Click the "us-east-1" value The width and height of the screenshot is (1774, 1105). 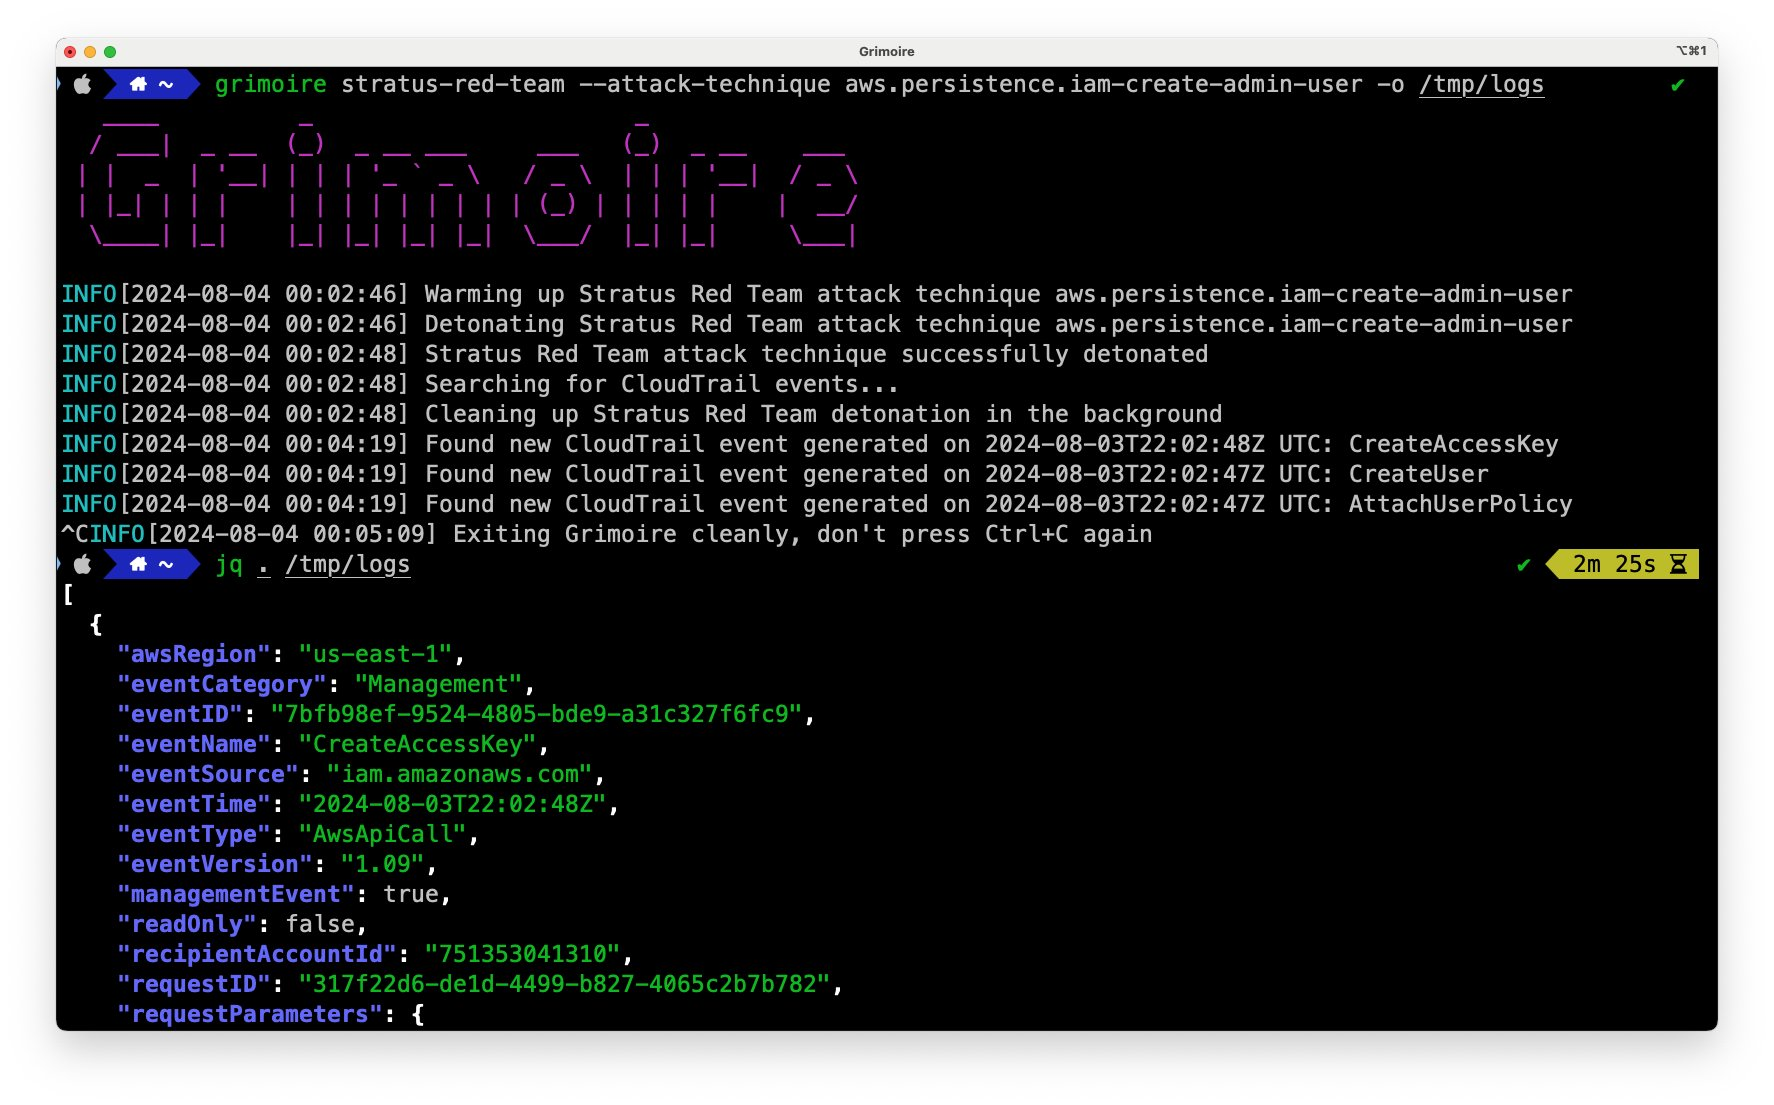pyautogui.click(x=375, y=654)
